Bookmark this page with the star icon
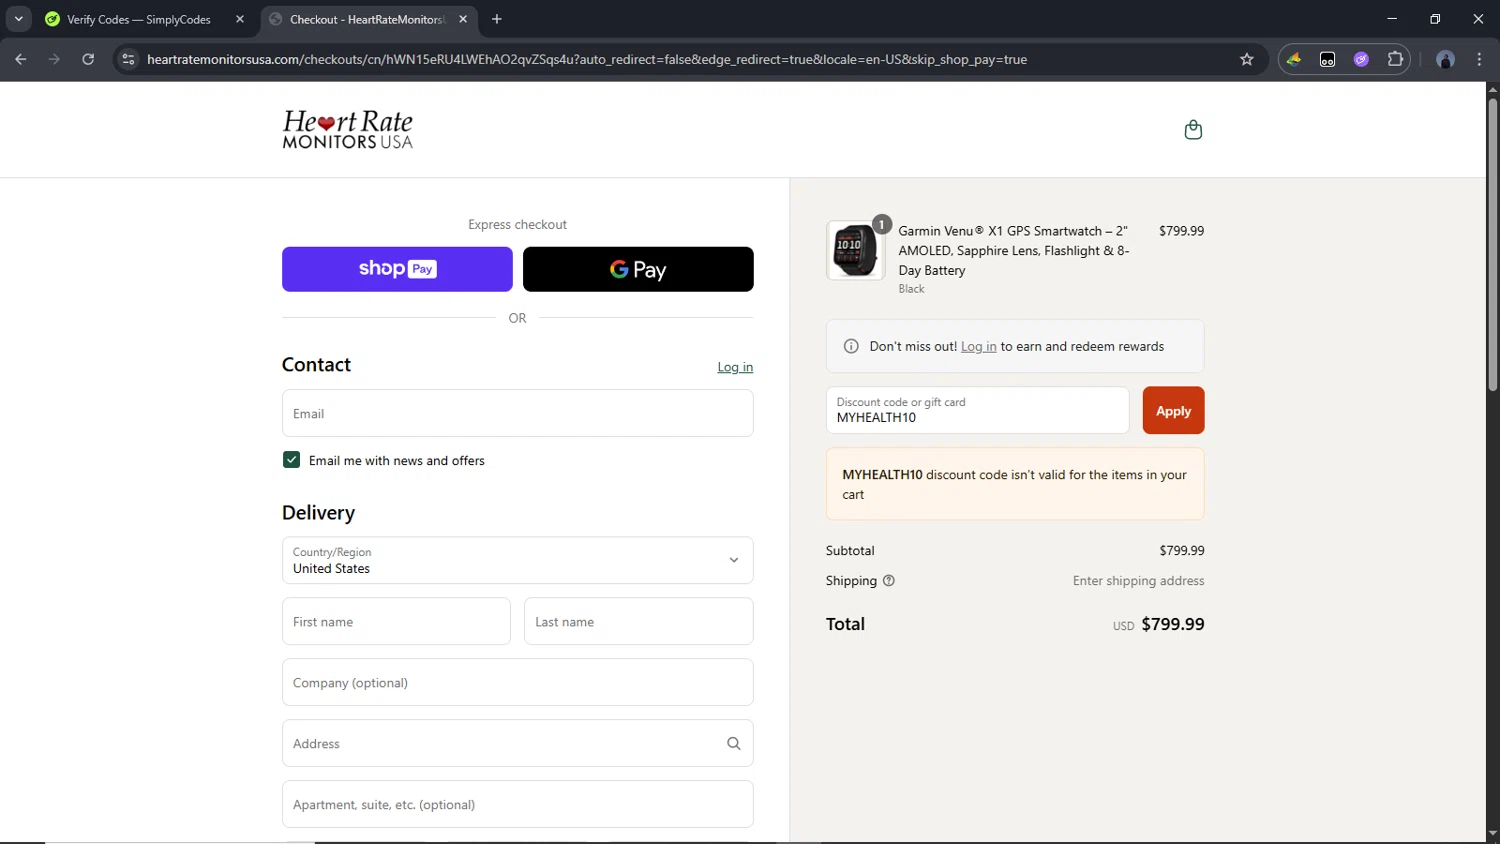Viewport: 1500px width, 844px height. [1247, 59]
